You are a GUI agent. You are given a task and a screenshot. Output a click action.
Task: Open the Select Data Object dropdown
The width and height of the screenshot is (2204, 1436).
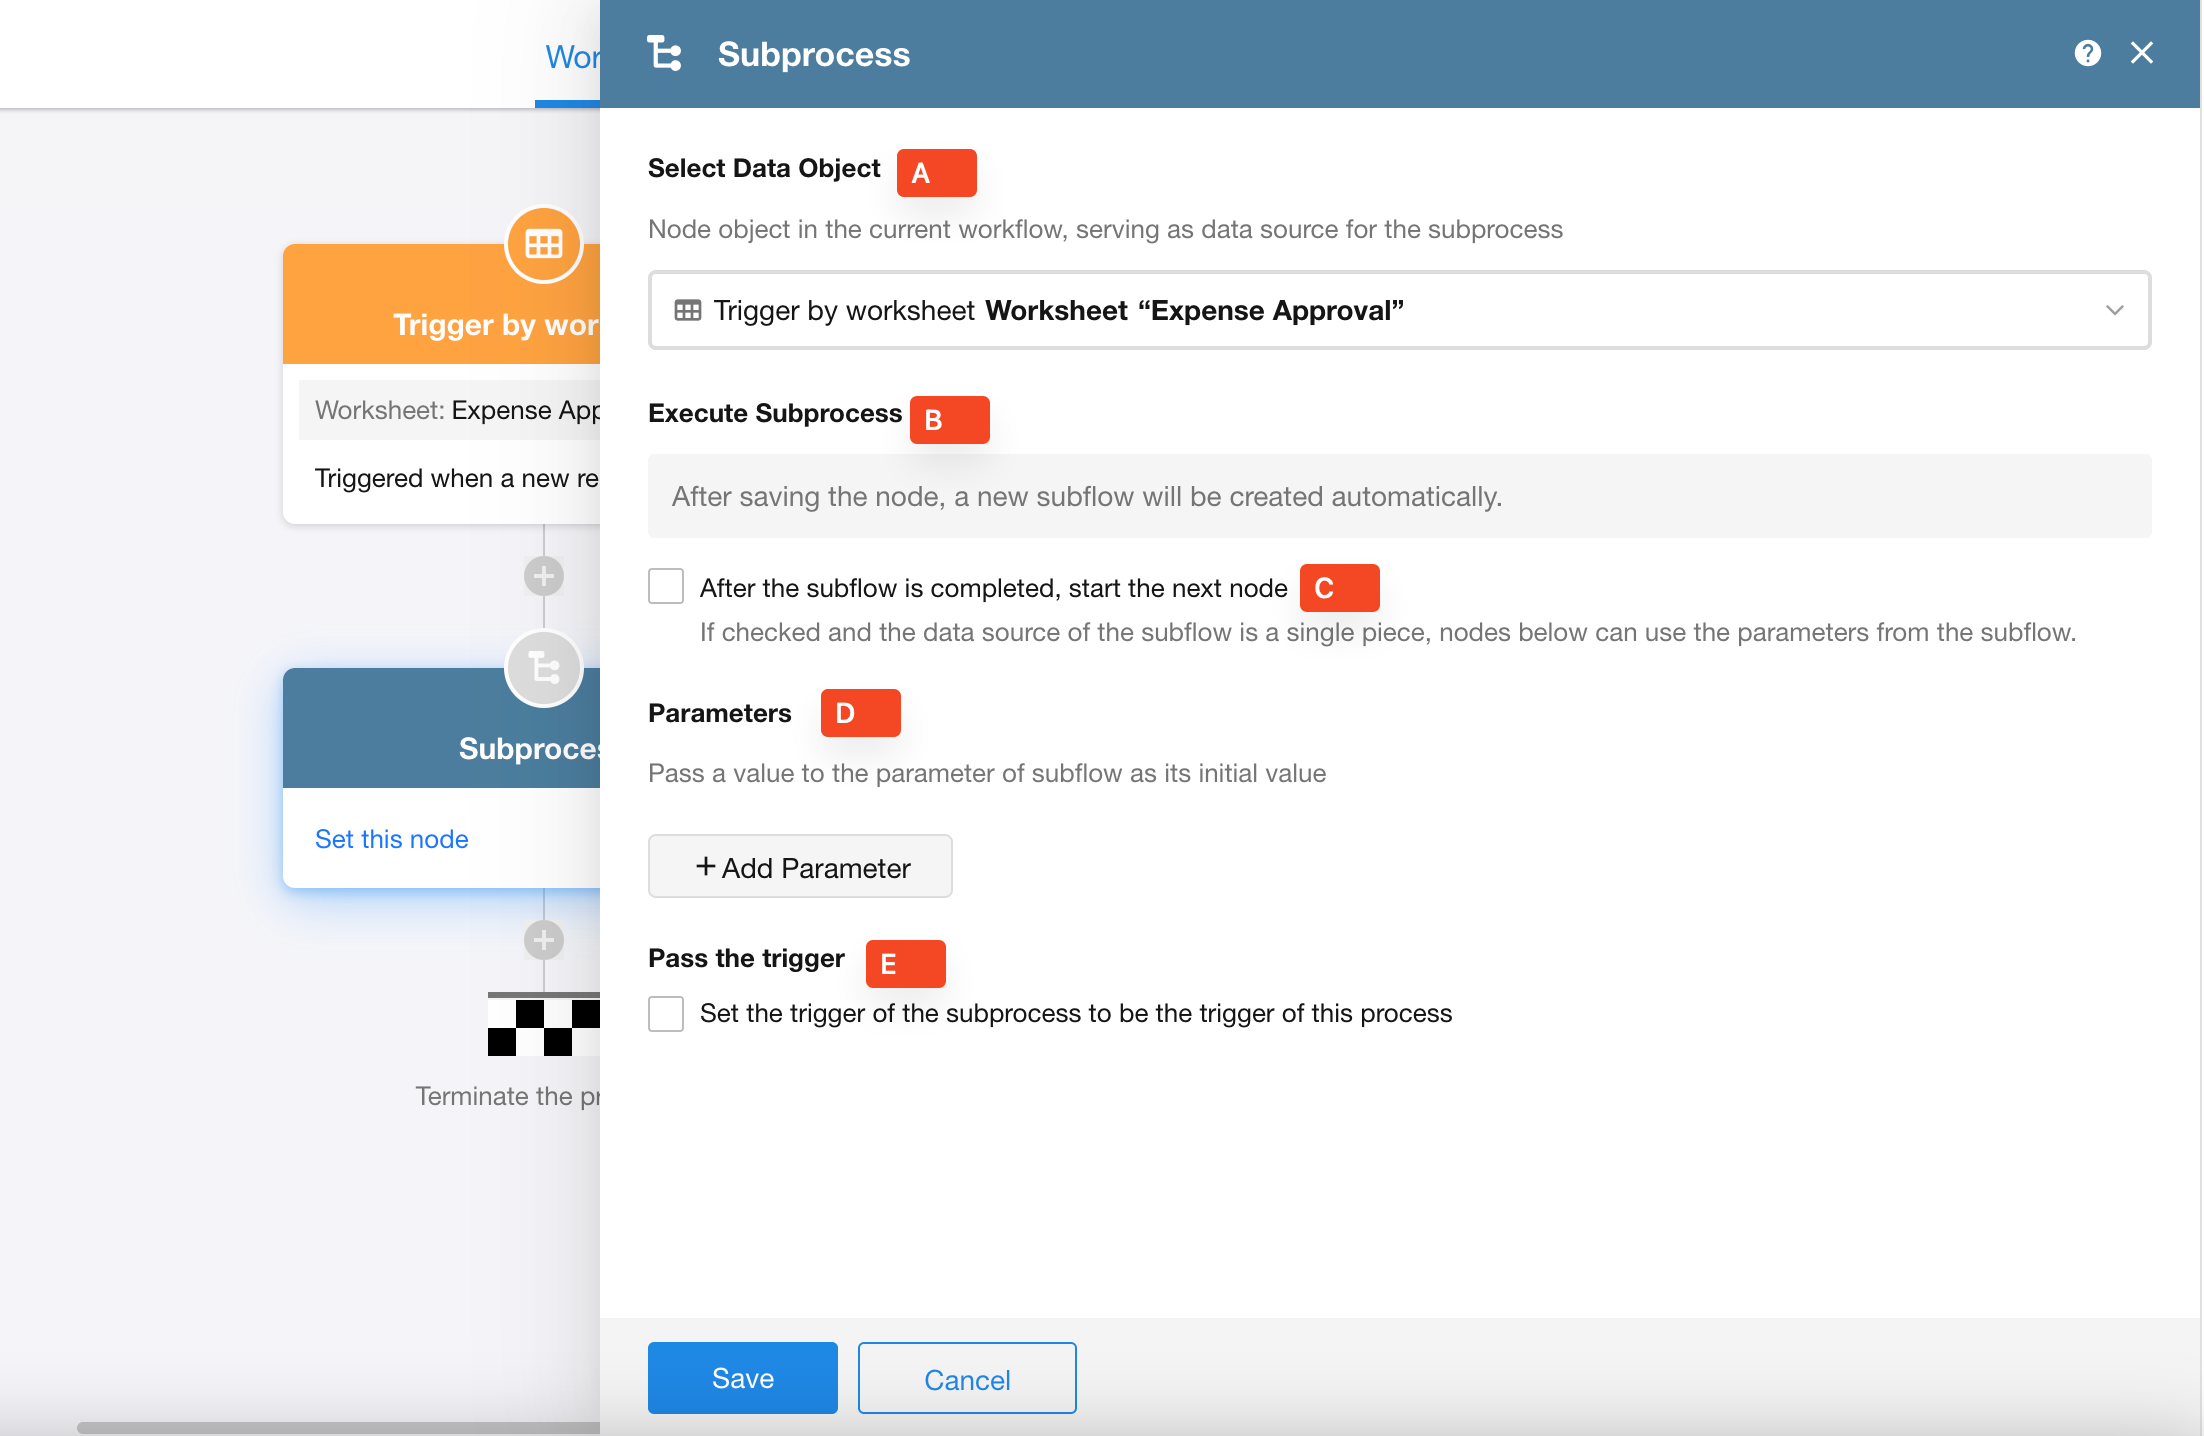pos(1398,310)
